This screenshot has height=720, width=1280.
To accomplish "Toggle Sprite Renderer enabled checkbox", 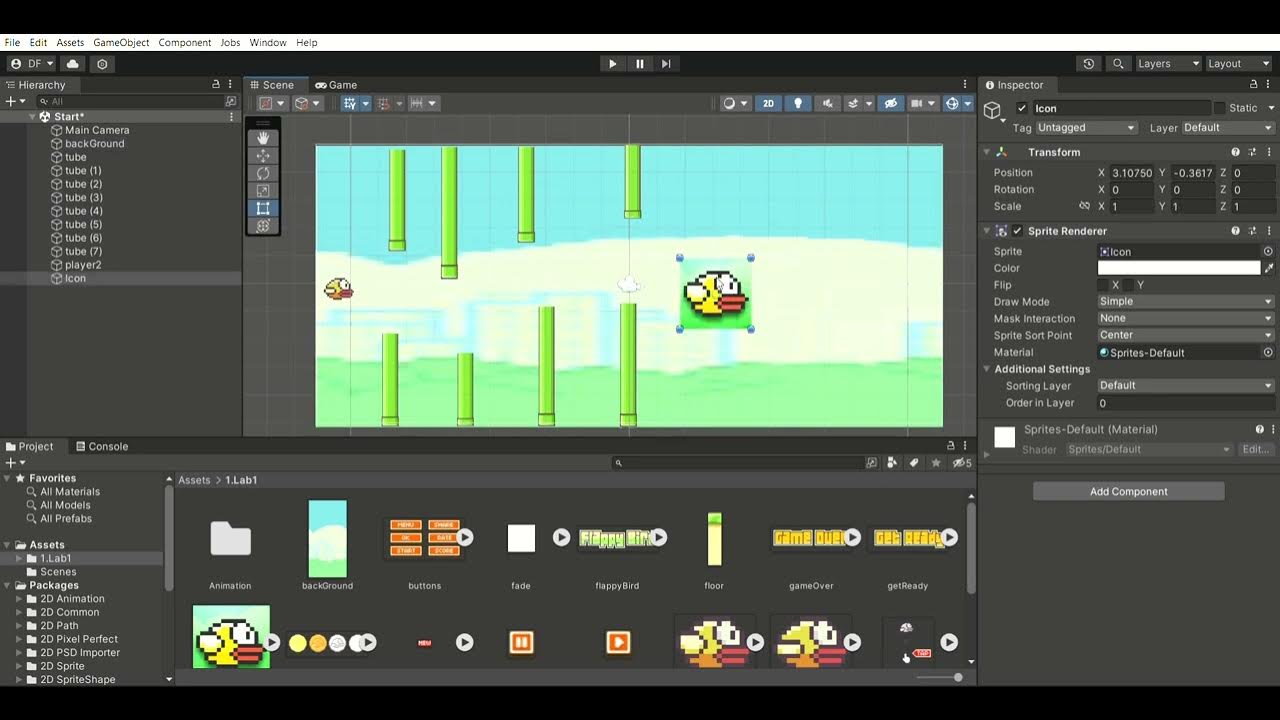I will (1017, 231).
